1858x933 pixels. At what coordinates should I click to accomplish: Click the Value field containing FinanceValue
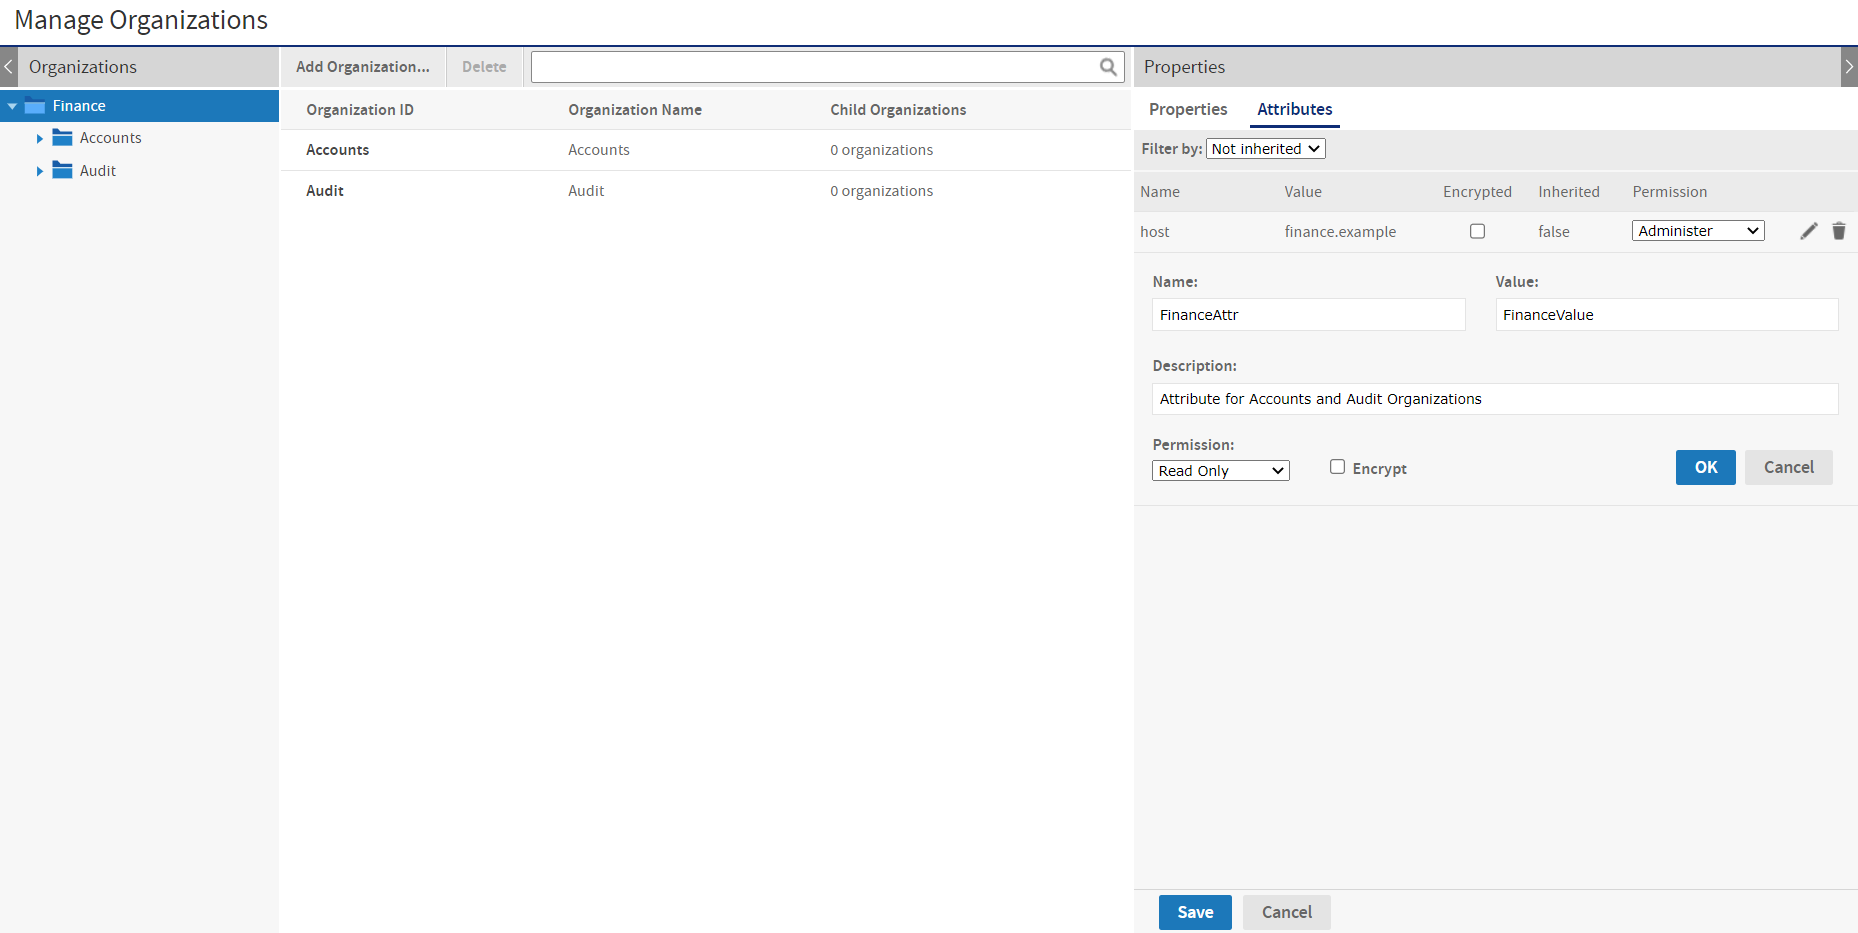coord(1667,315)
